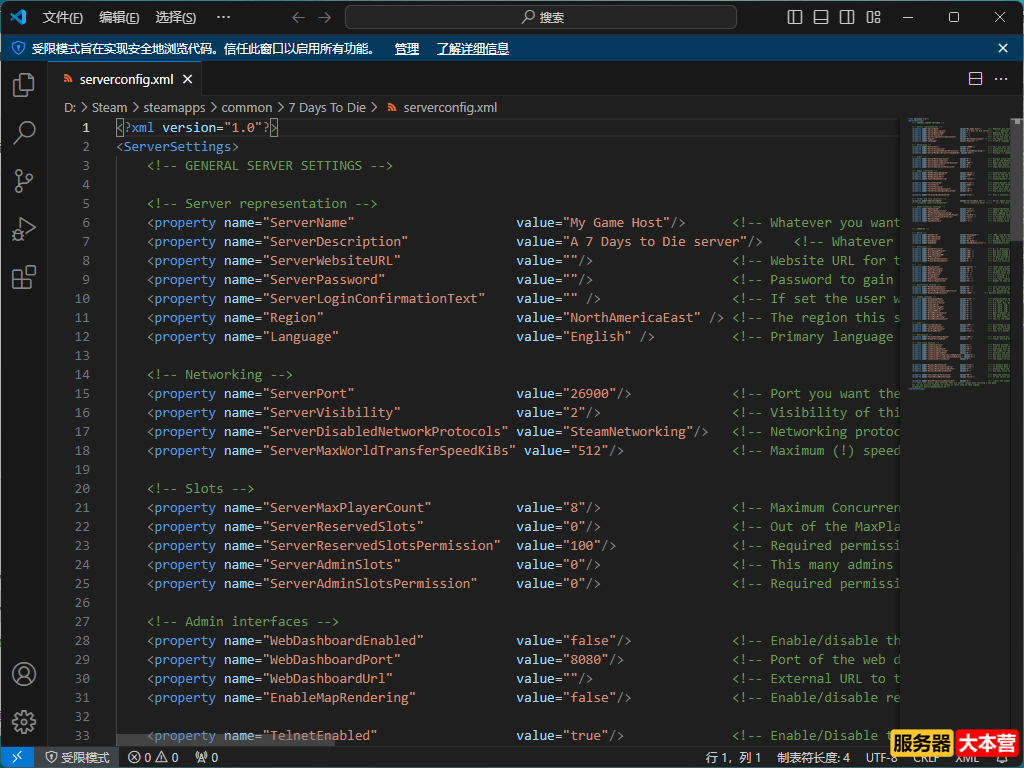Click the shield icon in the Restricted Mode banner
This screenshot has height=768, width=1024.
[x=18, y=48]
